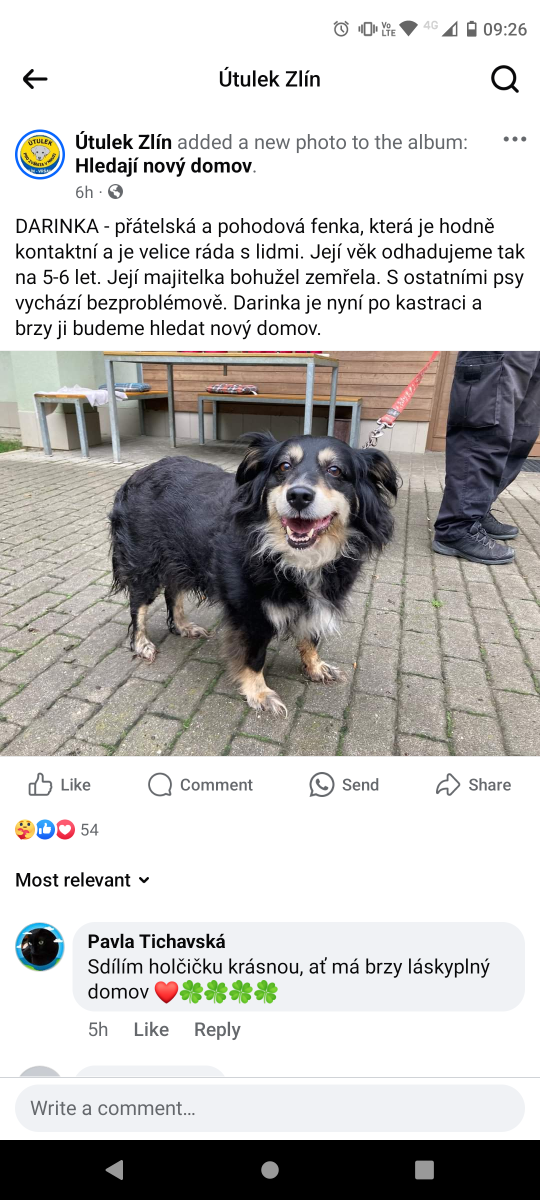Image resolution: width=540 pixels, height=1200 pixels.
Task: Open the Hledají nový domov album link
Action: pyautogui.click(x=164, y=166)
